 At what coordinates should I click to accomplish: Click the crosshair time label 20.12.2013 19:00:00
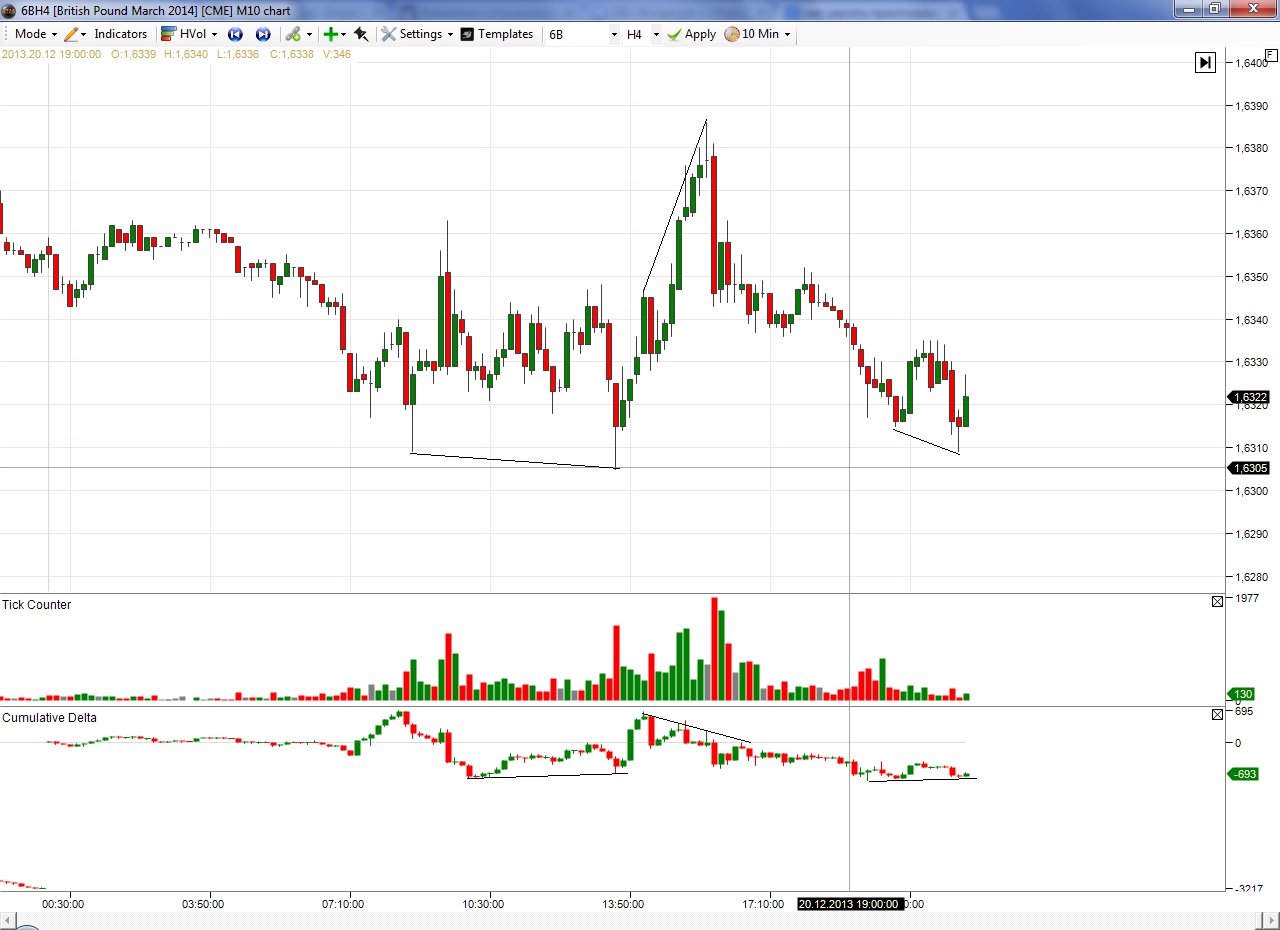848,904
